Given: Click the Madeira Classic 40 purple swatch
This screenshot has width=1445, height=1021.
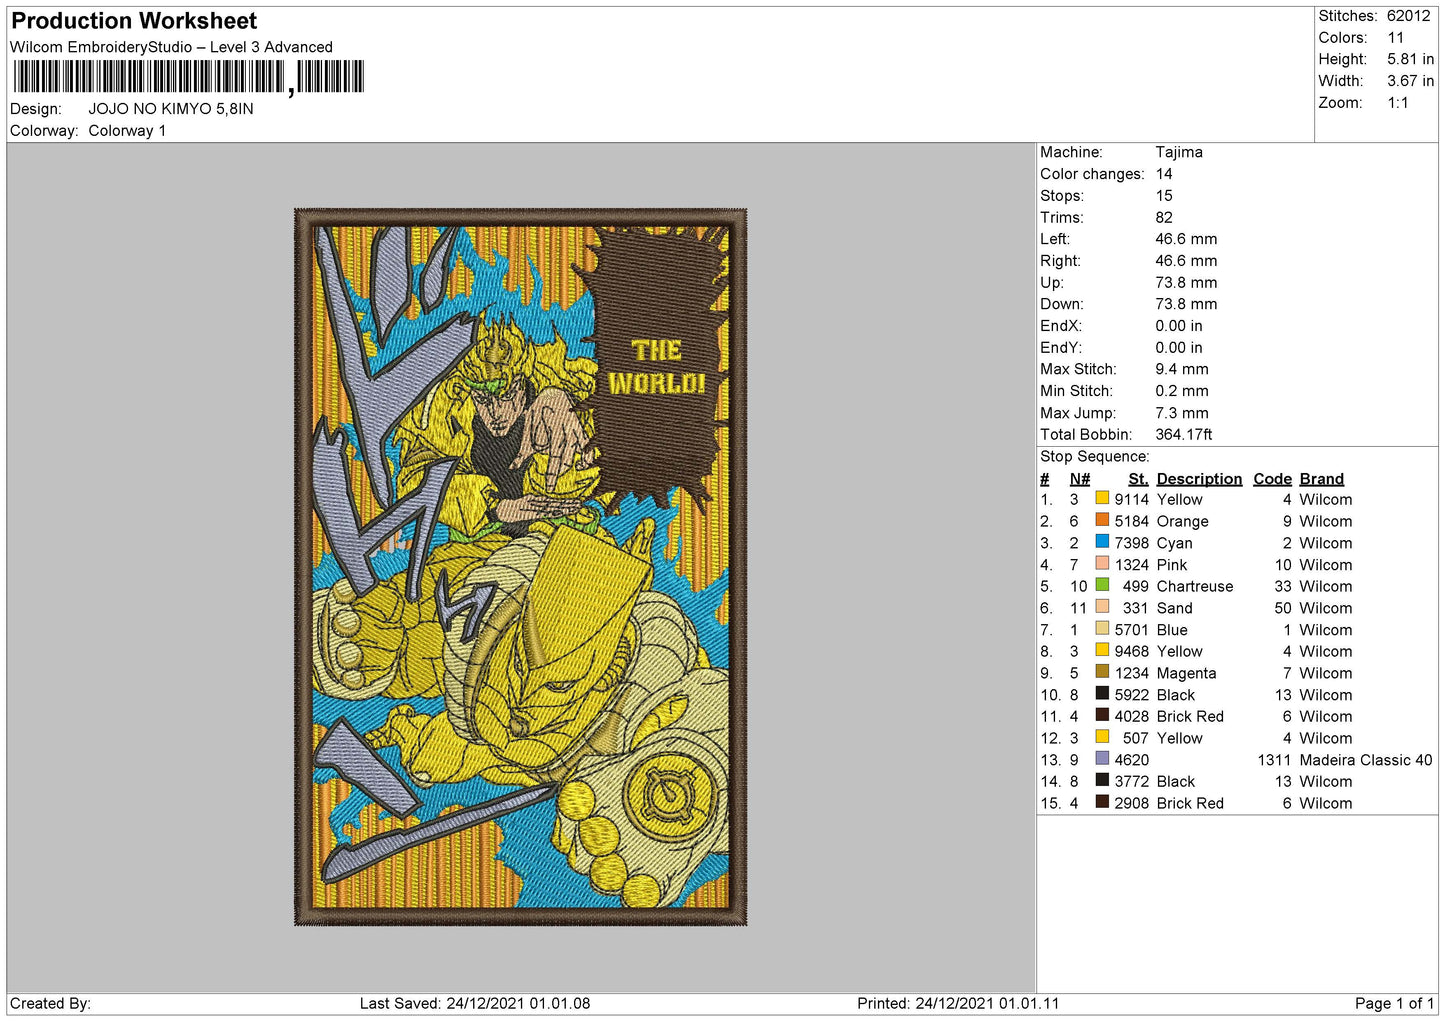Looking at the screenshot, I should (1102, 759).
